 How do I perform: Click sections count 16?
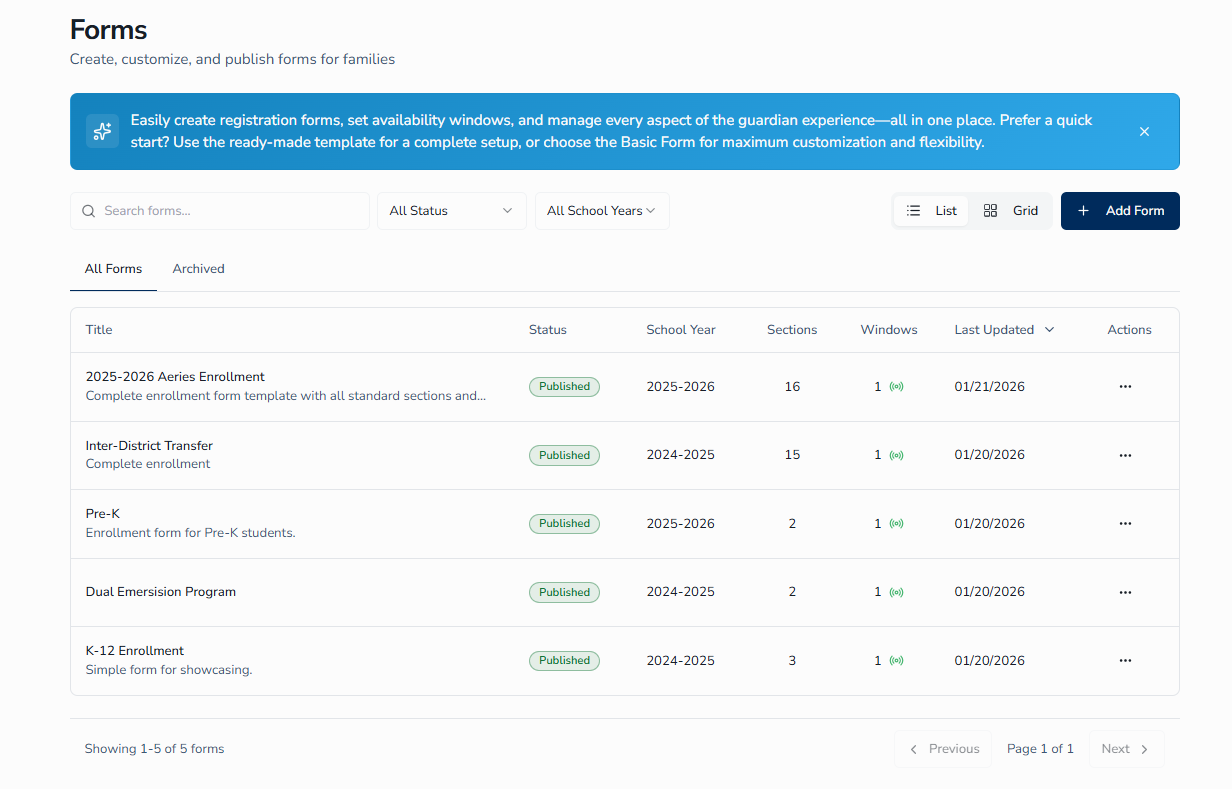[x=792, y=387]
